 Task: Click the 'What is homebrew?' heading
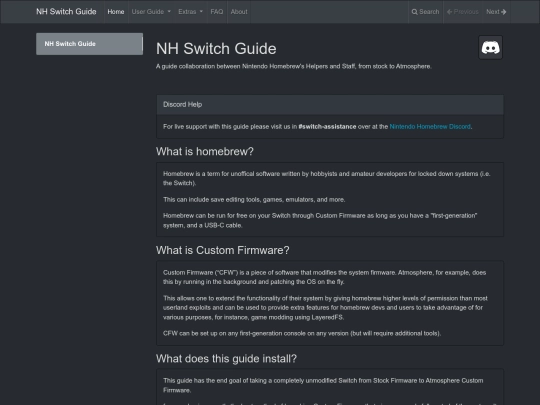(205, 152)
